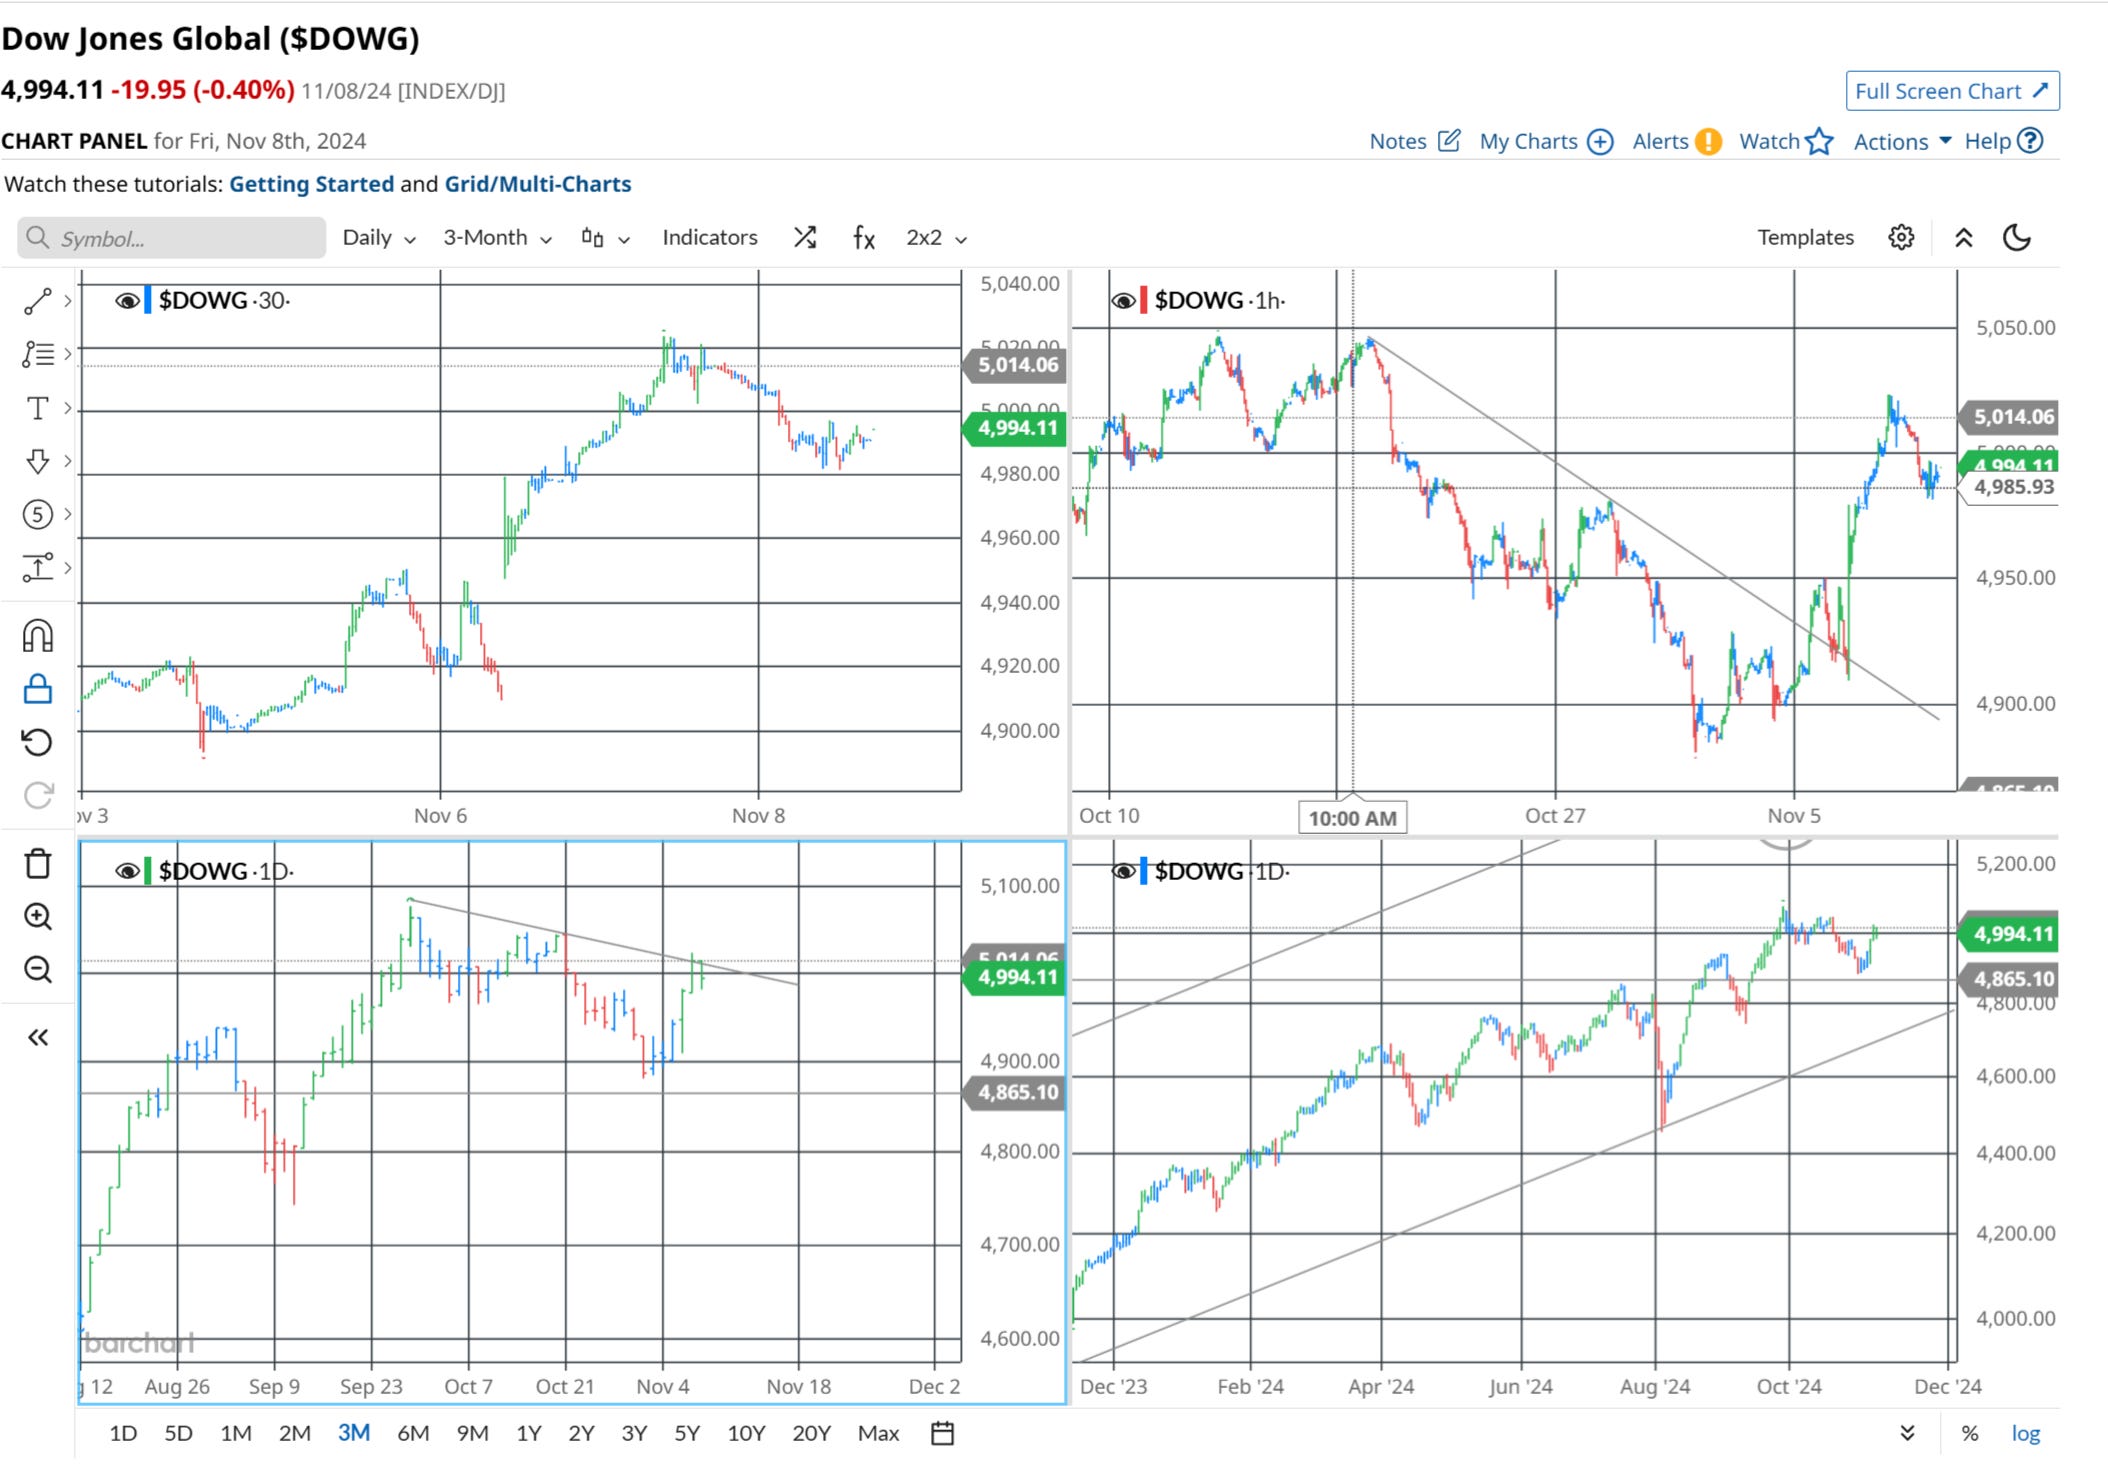Open the 3-Month period dropdown
Viewport: 2108px width, 1474px height.
(x=497, y=238)
